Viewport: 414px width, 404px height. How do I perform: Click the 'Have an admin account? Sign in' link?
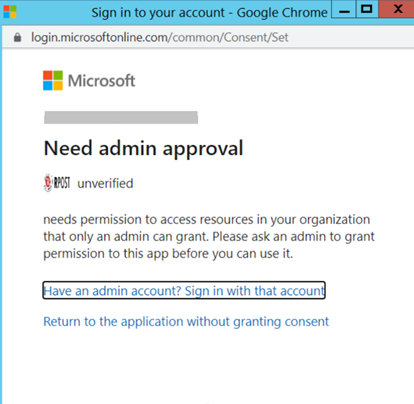click(184, 291)
